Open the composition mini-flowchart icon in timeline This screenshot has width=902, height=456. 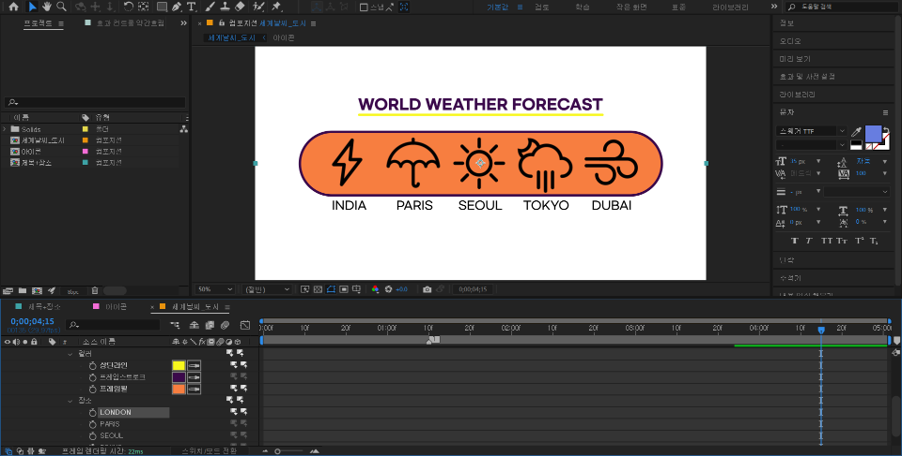coord(175,325)
